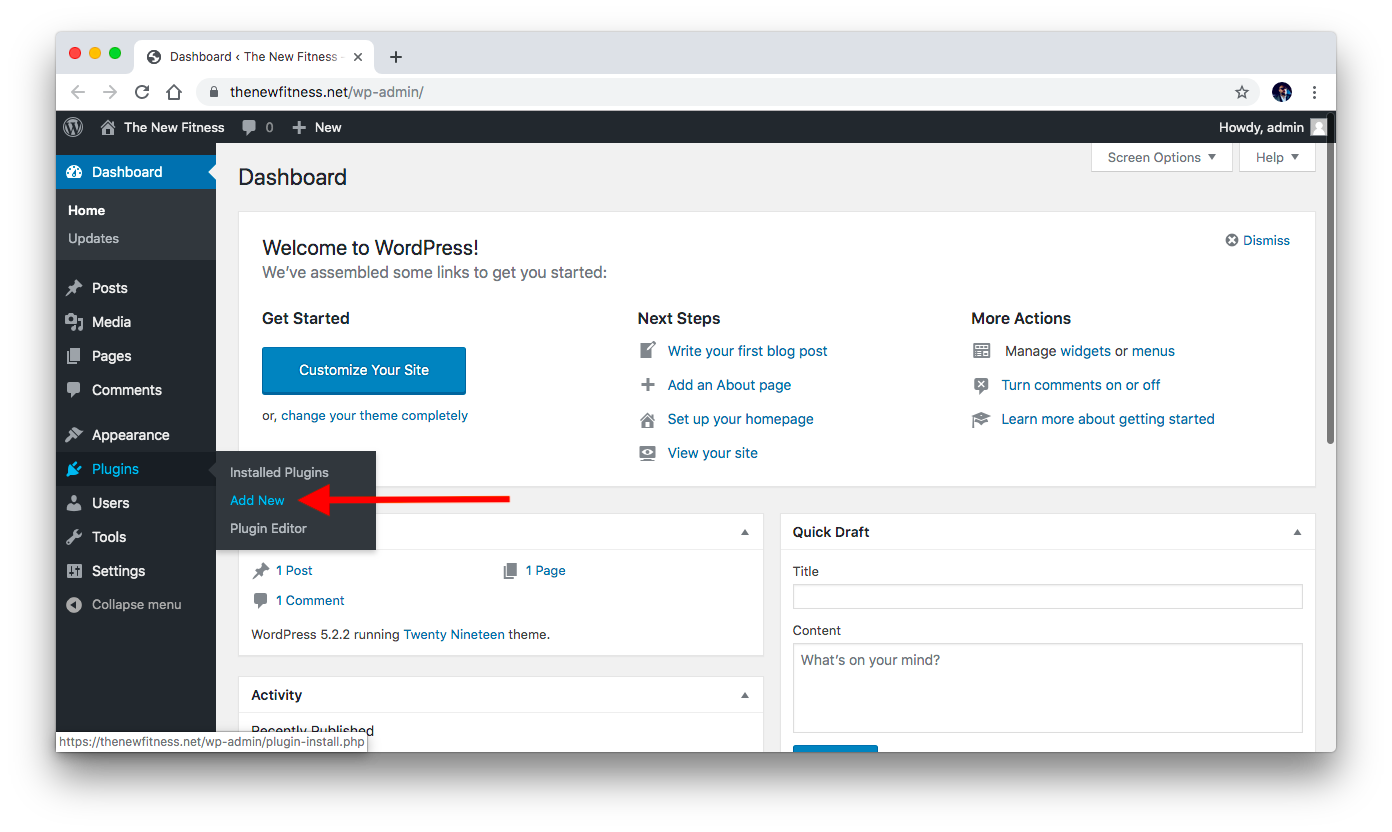The width and height of the screenshot is (1392, 832).
Task: Click the plus icon beside Add an About page
Action: (648, 385)
